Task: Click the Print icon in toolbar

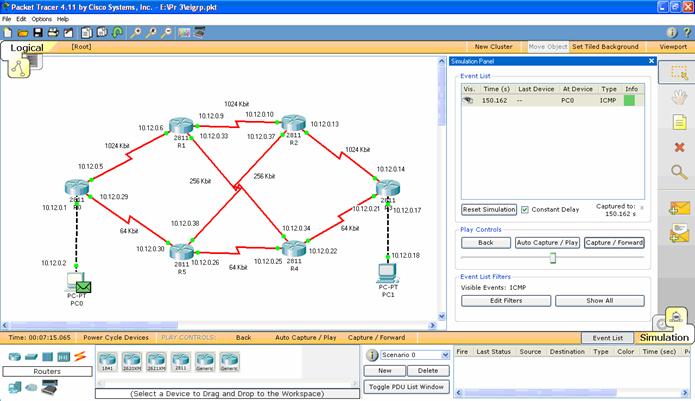Action: pyautogui.click(x=53, y=32)
